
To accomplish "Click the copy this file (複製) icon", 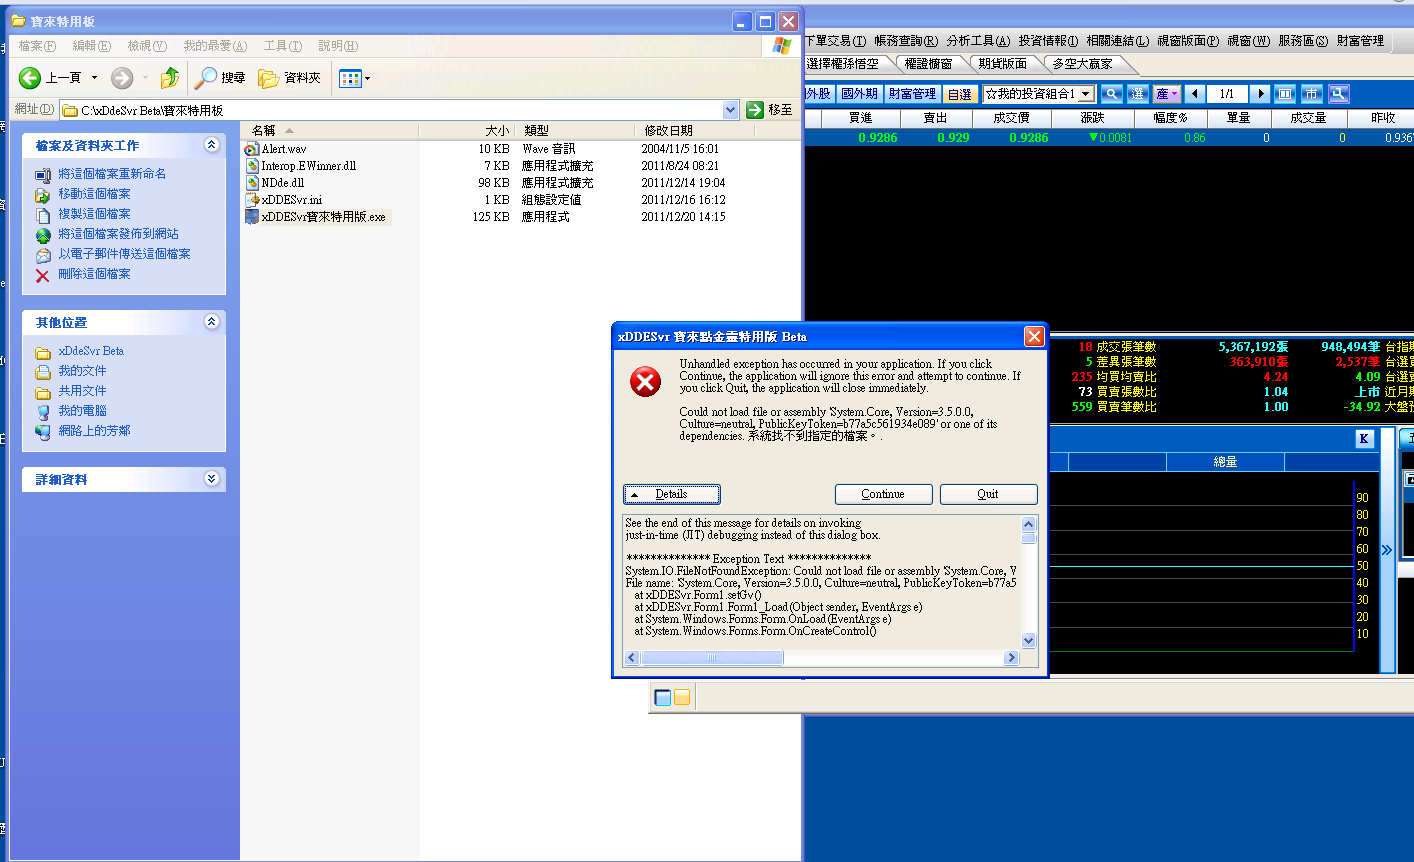I will coord(43,215).
